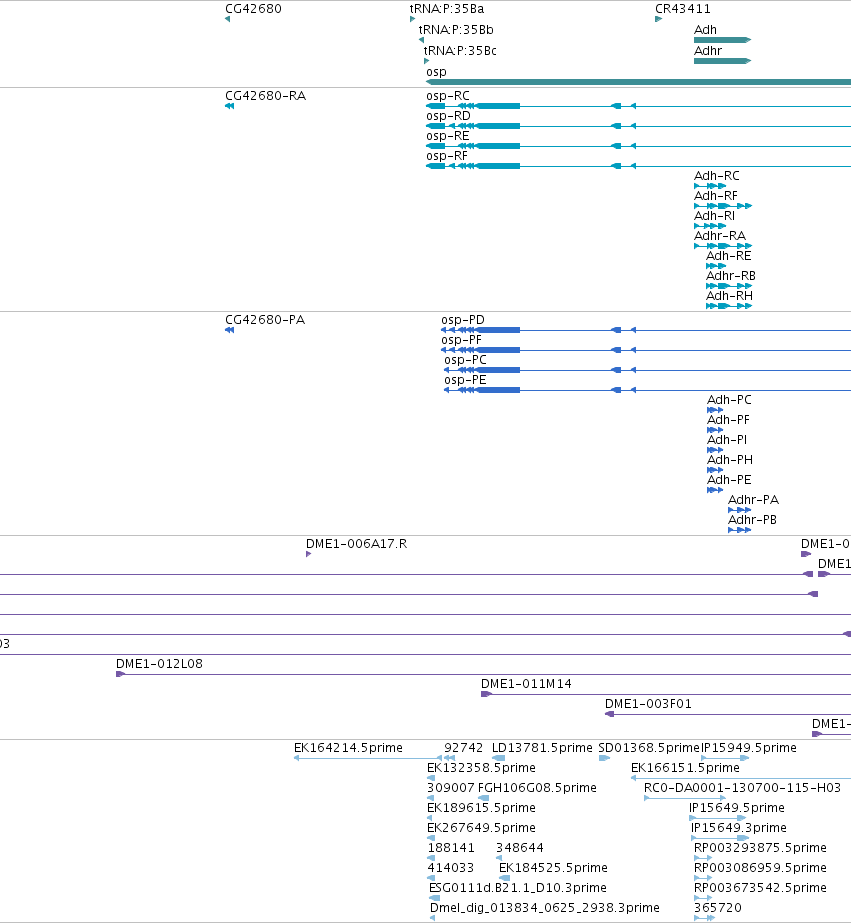Click the RP003673542.5prime EST feature

[x=703, y=898]
